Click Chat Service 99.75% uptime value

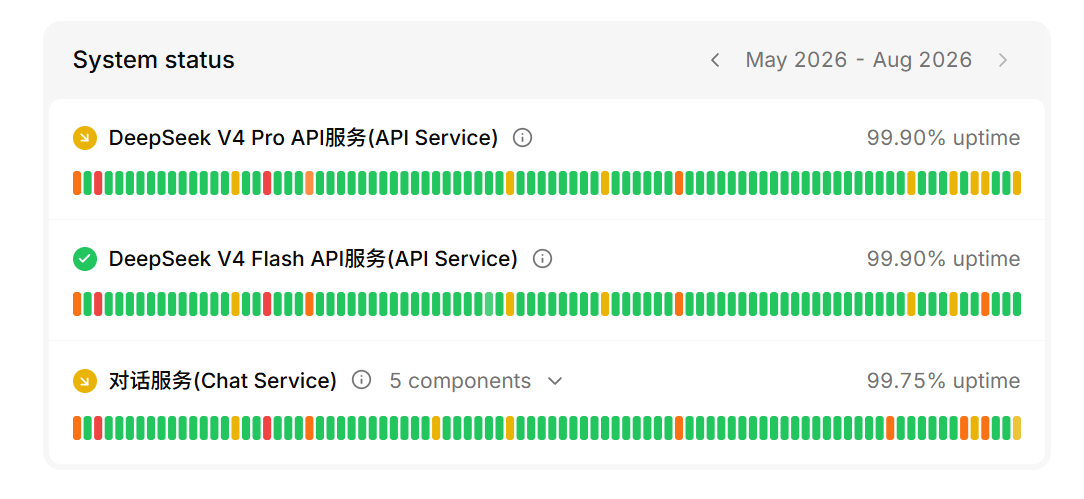[x=944, y=381]
